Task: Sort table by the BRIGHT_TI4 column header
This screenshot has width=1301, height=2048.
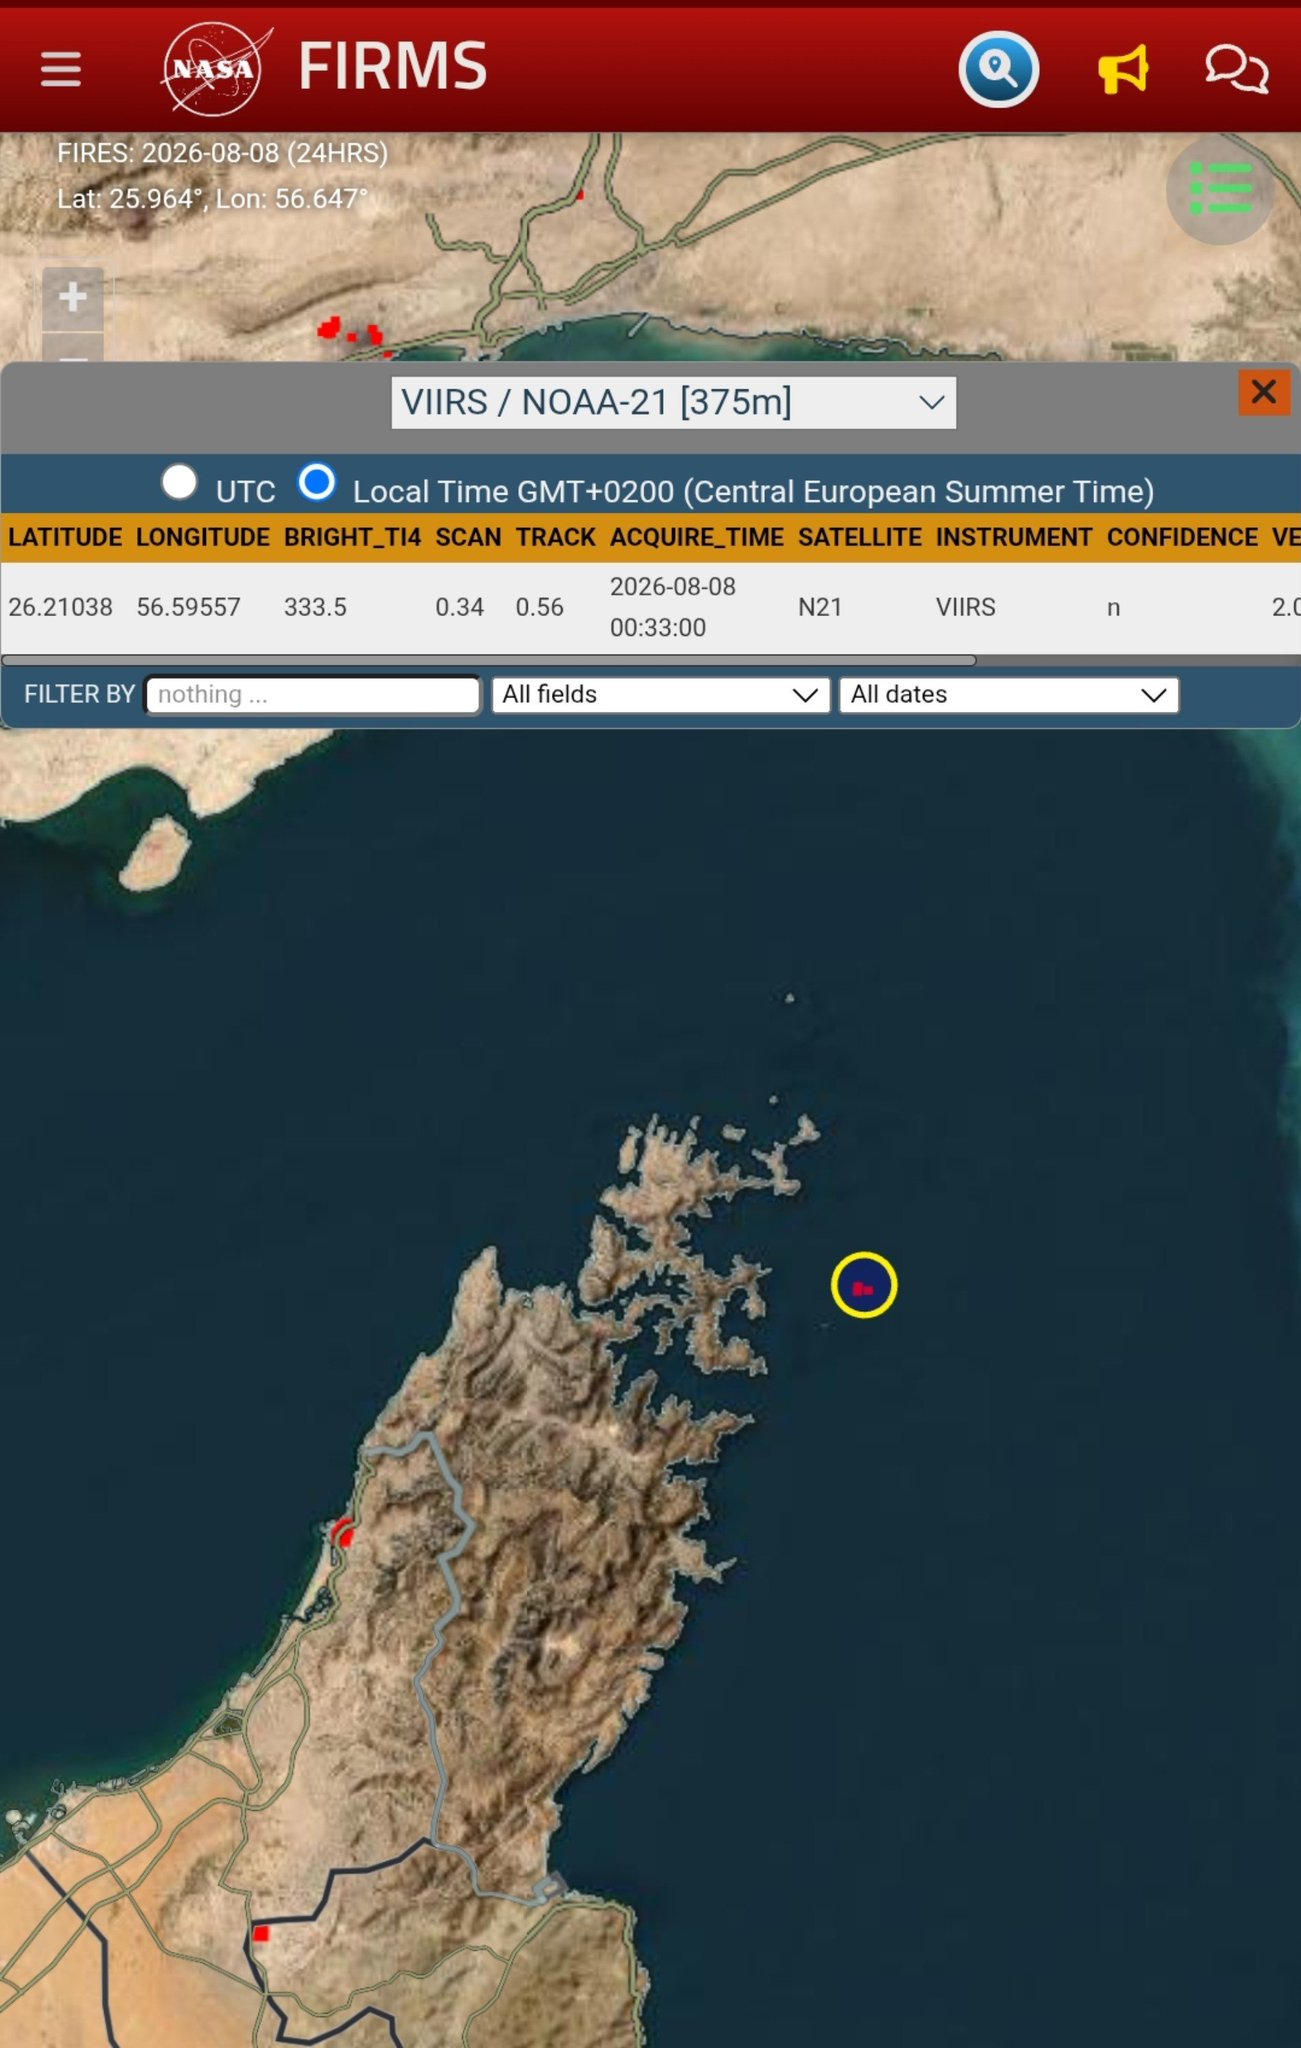Action: (352, 537)
